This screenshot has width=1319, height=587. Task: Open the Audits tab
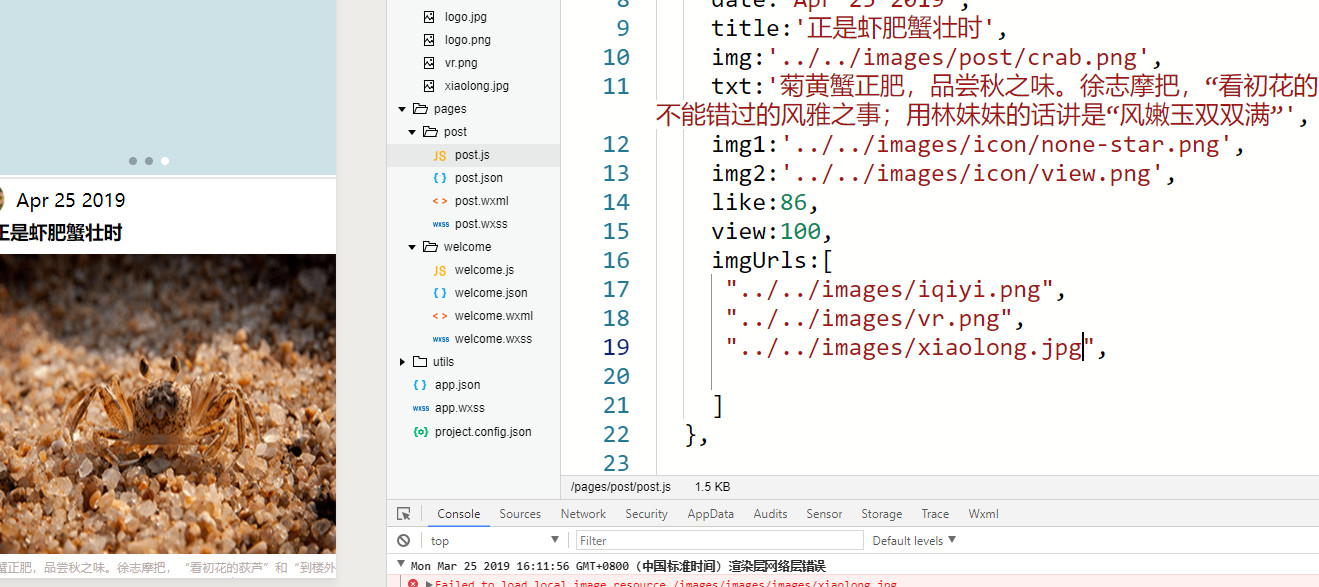click(770, 514)
